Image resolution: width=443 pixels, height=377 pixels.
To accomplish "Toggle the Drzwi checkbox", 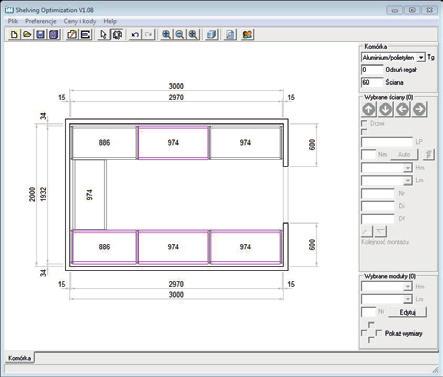I will [364, 123].
